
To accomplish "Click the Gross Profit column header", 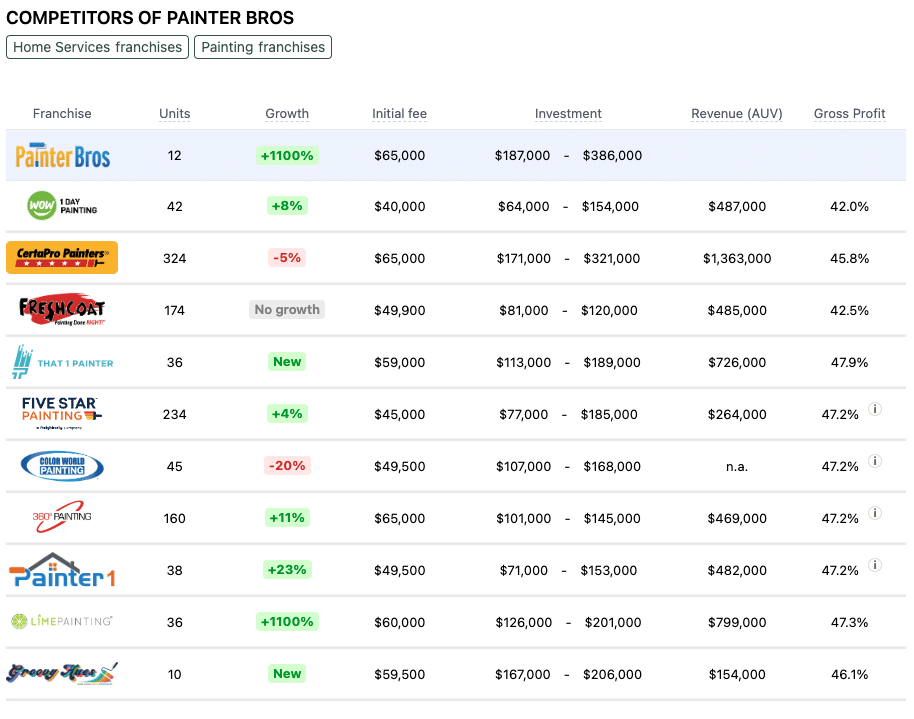I will pos(849,114).
